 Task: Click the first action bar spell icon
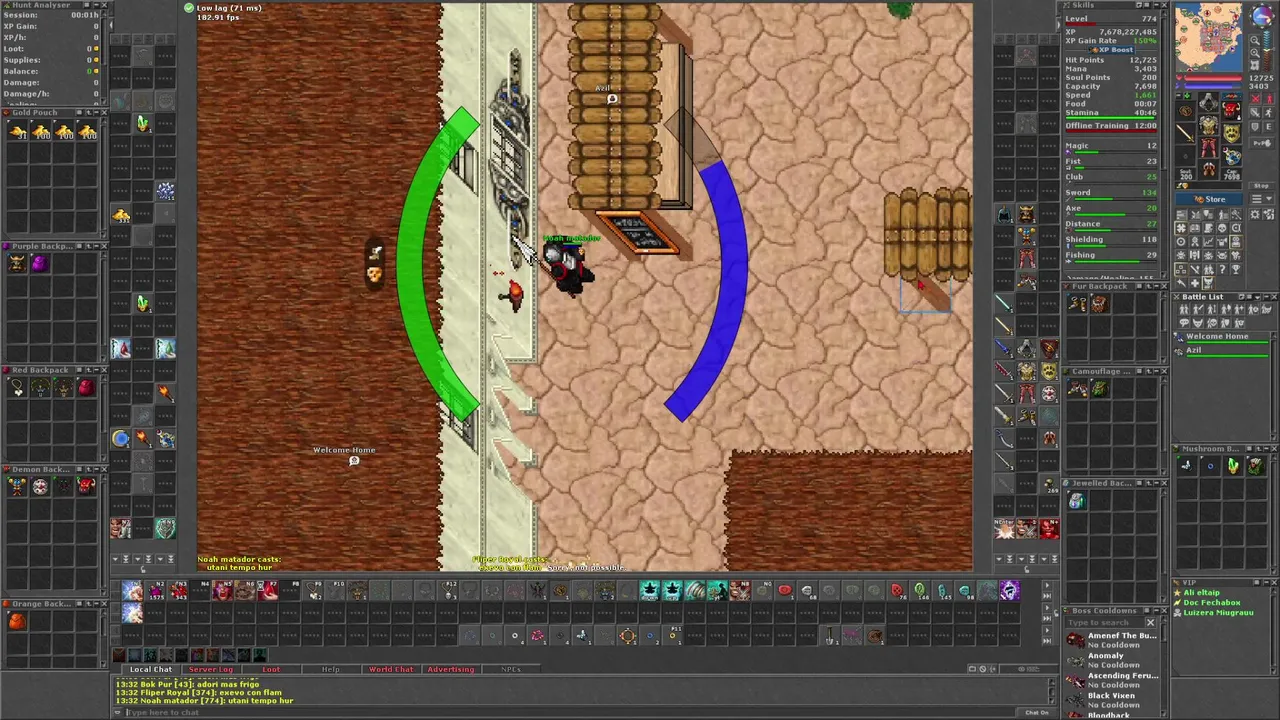[132, 590]
